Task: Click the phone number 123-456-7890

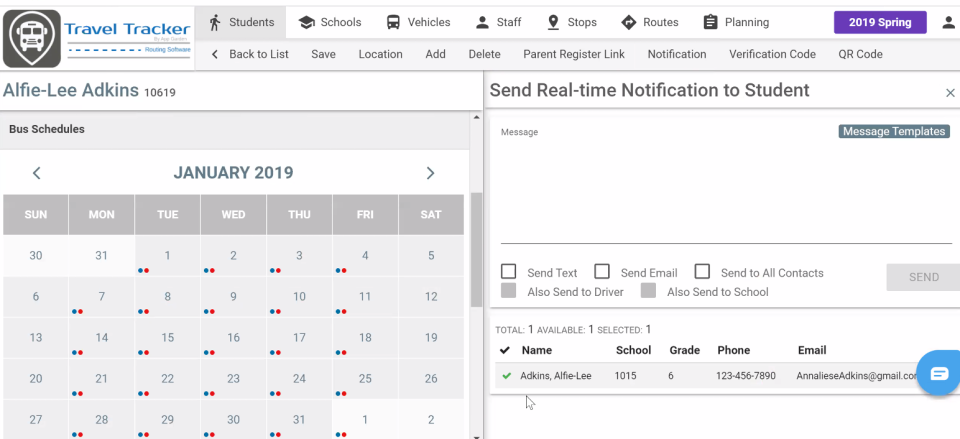Action: 745,376
